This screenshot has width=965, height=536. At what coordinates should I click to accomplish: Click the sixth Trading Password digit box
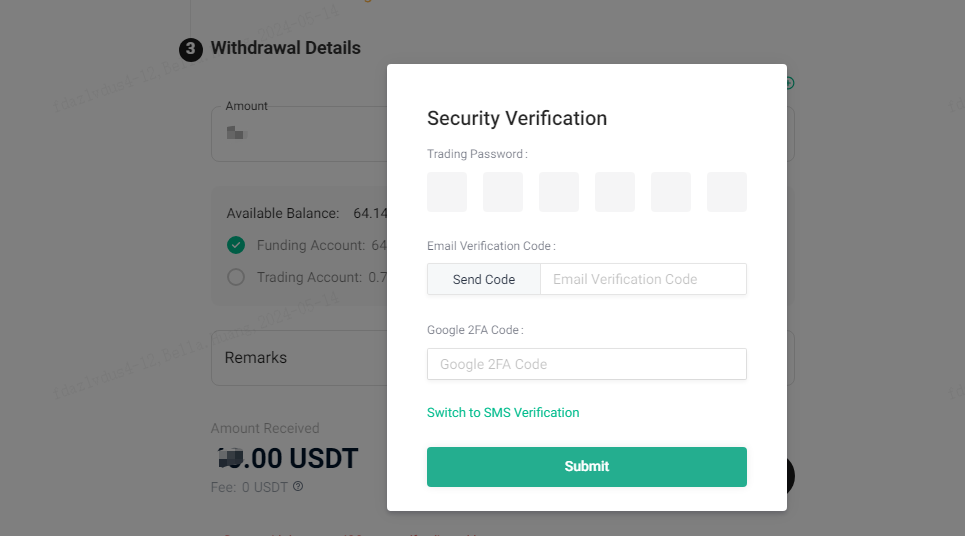point(727,192)
